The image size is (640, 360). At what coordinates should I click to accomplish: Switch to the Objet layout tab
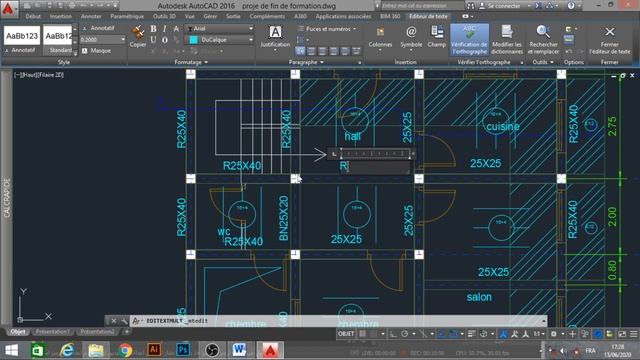18,332
